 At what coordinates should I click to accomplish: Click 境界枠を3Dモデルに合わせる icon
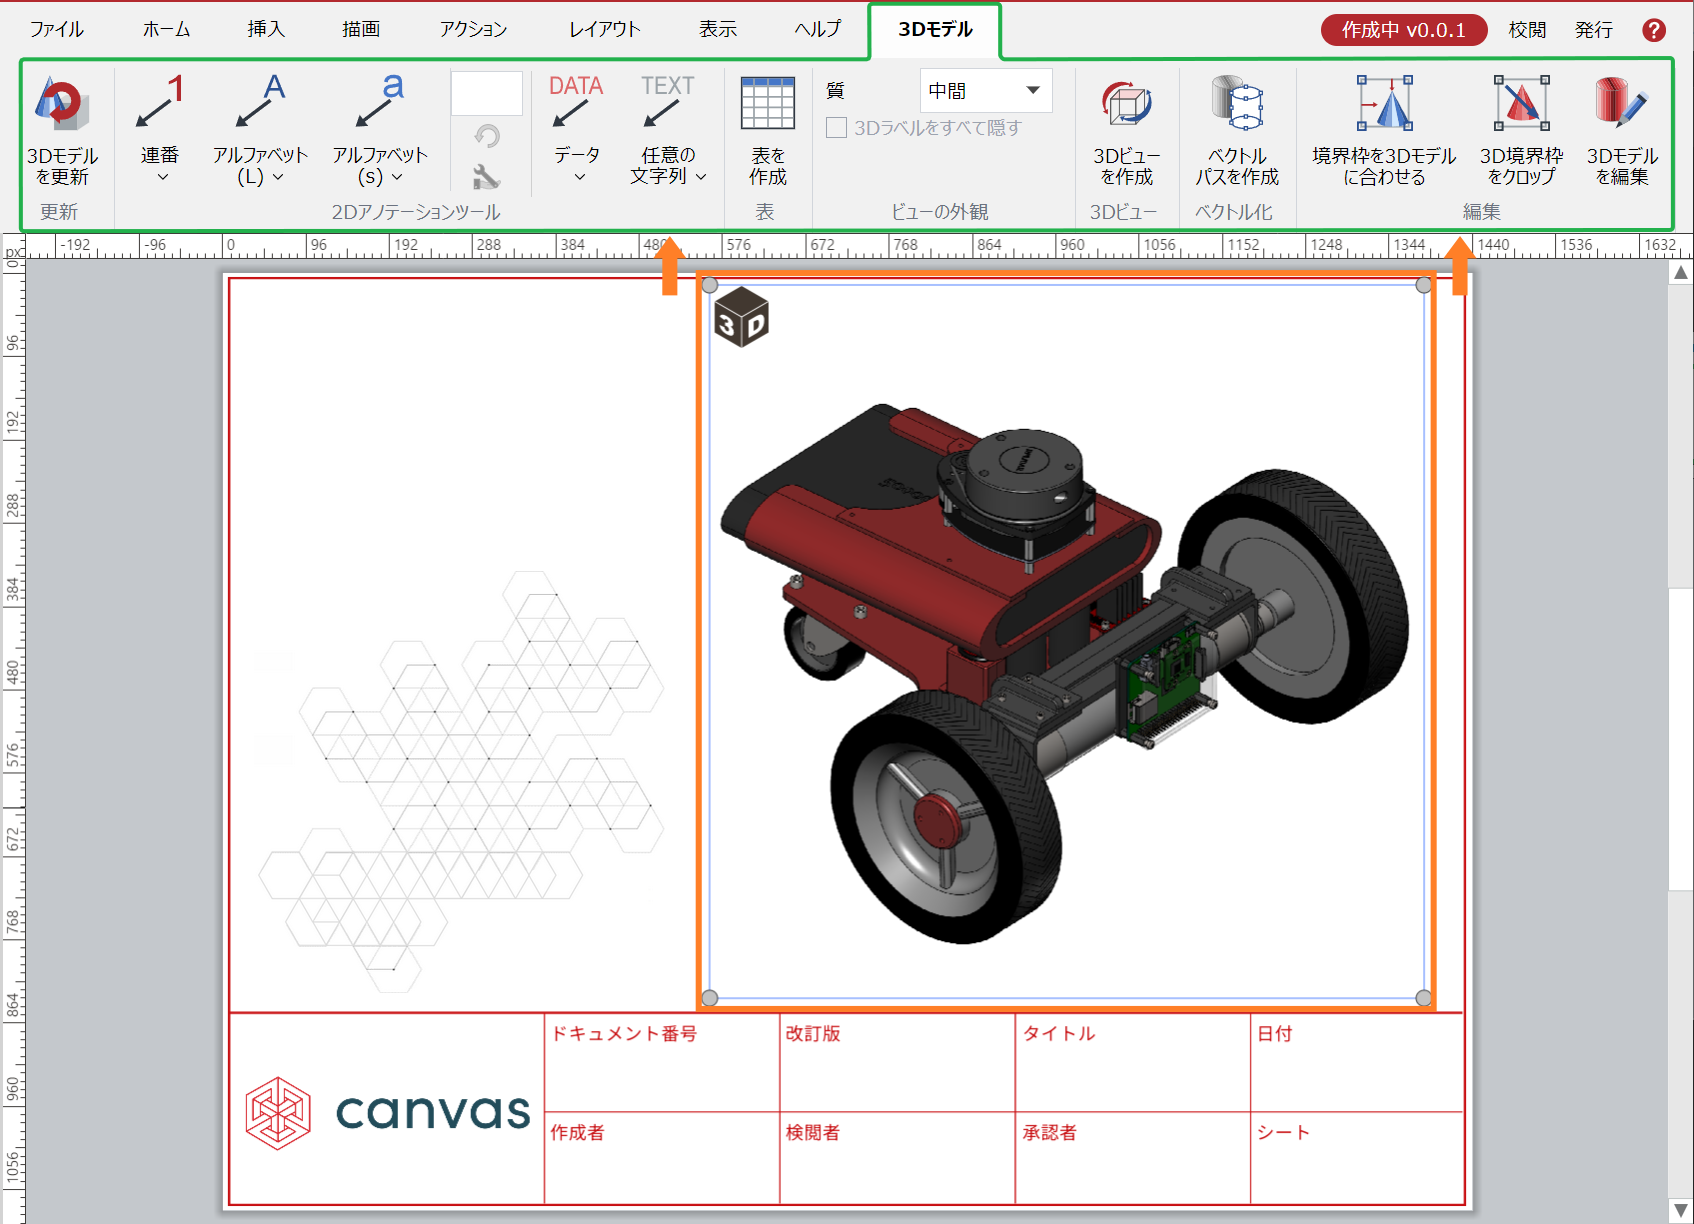(x=1384, y=104)
